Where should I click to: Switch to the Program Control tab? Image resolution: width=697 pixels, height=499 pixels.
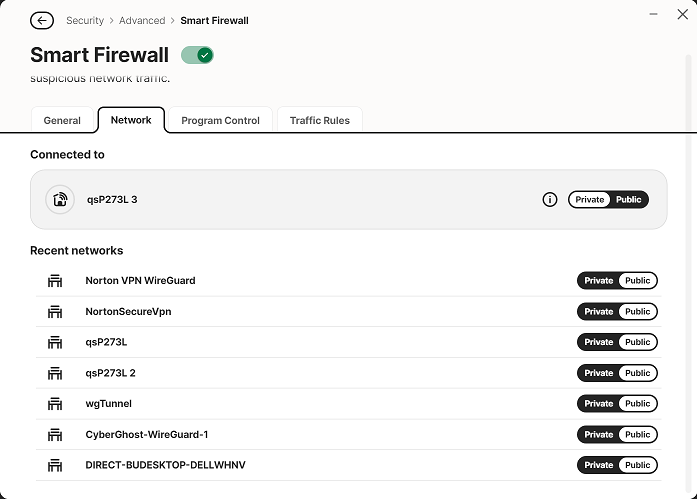[220, 120]
